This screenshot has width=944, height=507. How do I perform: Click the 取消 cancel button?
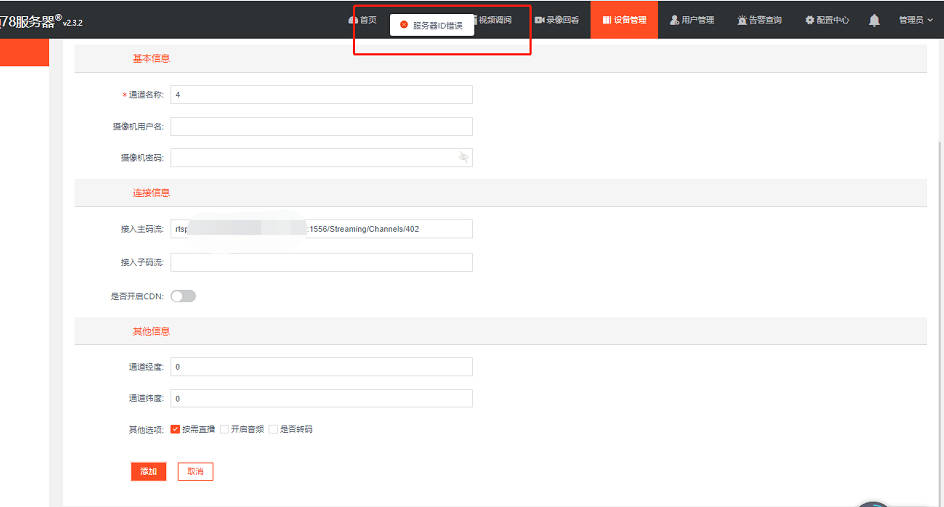pos(196,471)
